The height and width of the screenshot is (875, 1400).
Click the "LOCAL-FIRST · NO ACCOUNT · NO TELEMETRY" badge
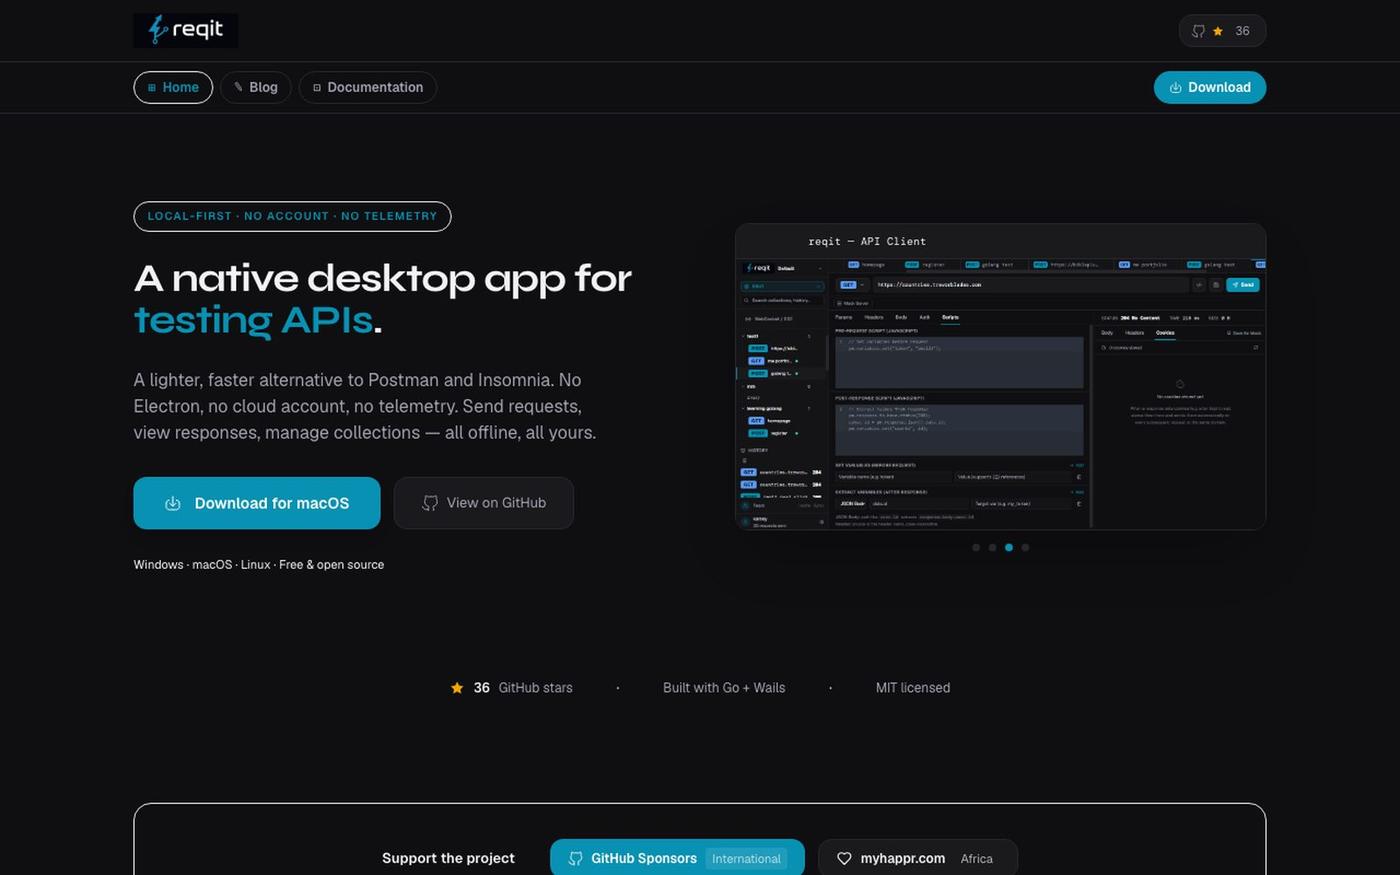point(292,216)
